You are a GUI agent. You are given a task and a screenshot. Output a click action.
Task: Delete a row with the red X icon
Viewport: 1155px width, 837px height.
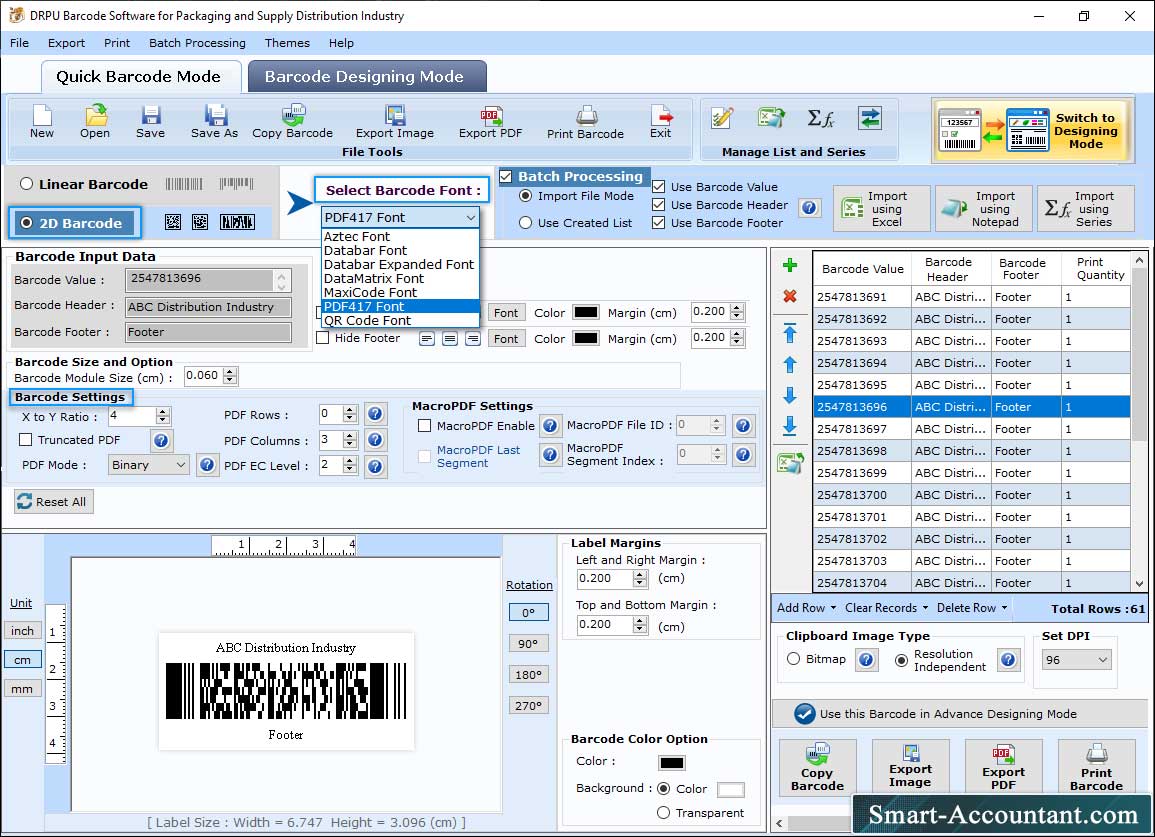790,296
